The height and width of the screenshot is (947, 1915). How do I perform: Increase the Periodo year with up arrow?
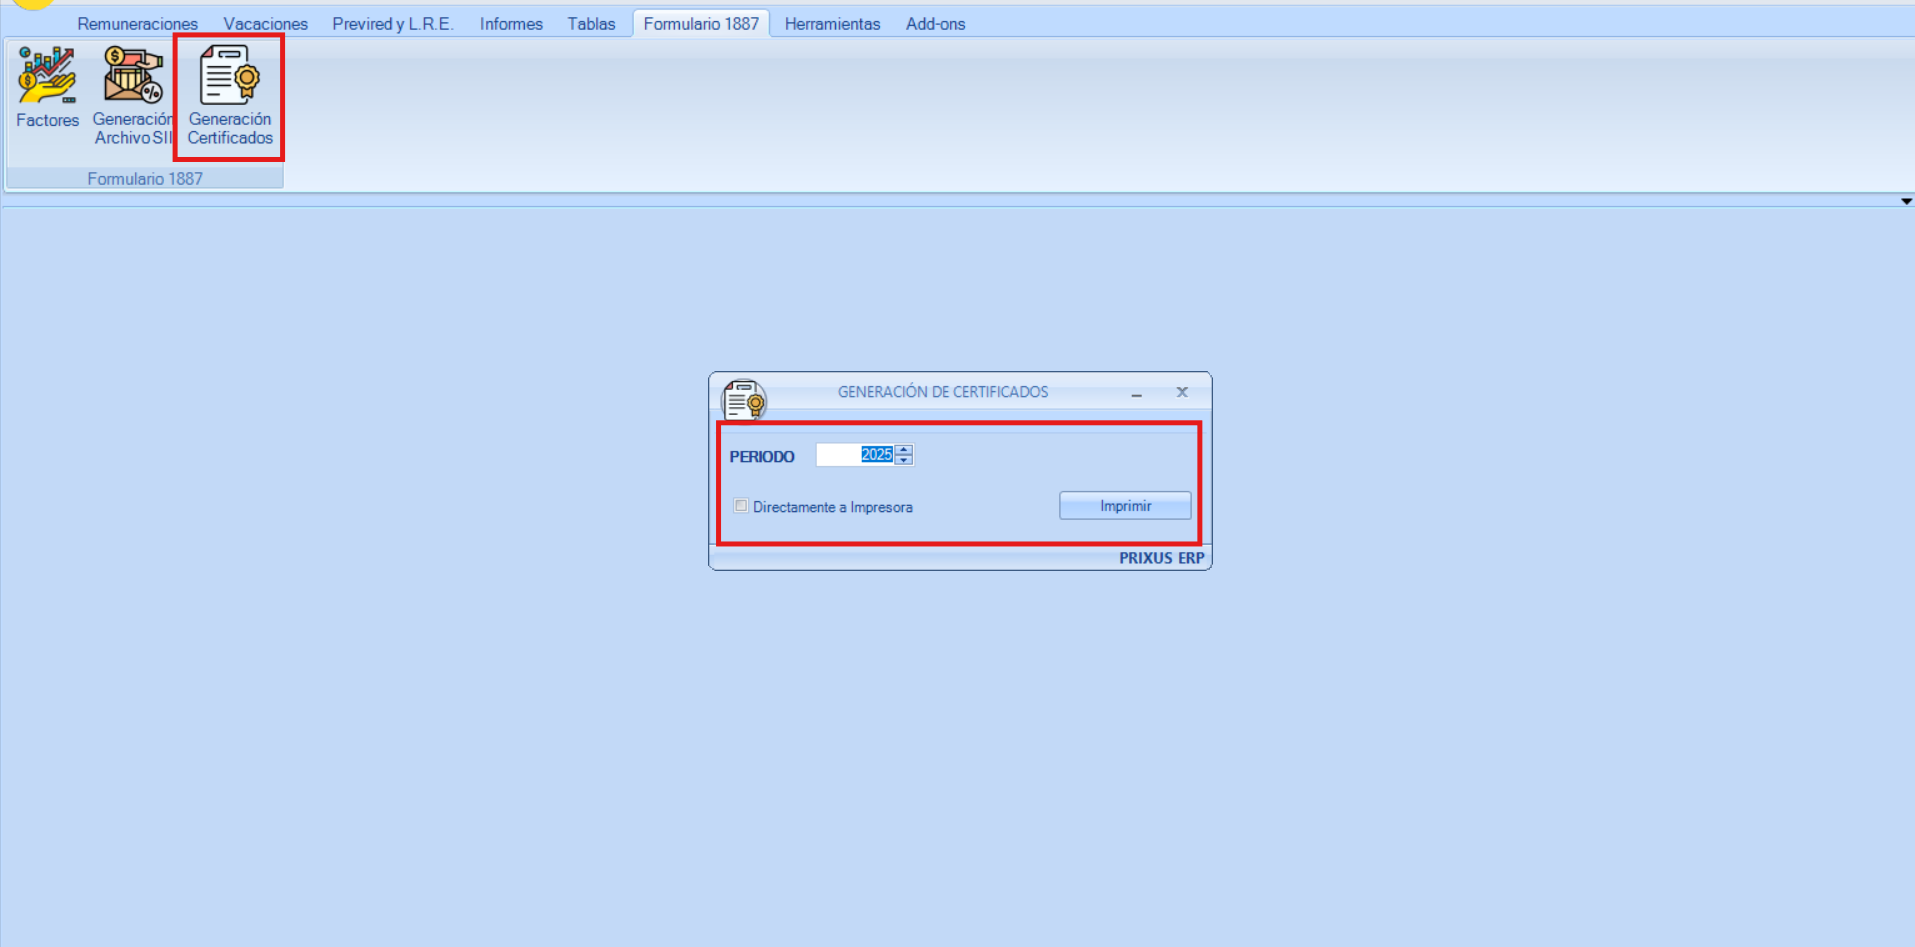click(904, 449)
